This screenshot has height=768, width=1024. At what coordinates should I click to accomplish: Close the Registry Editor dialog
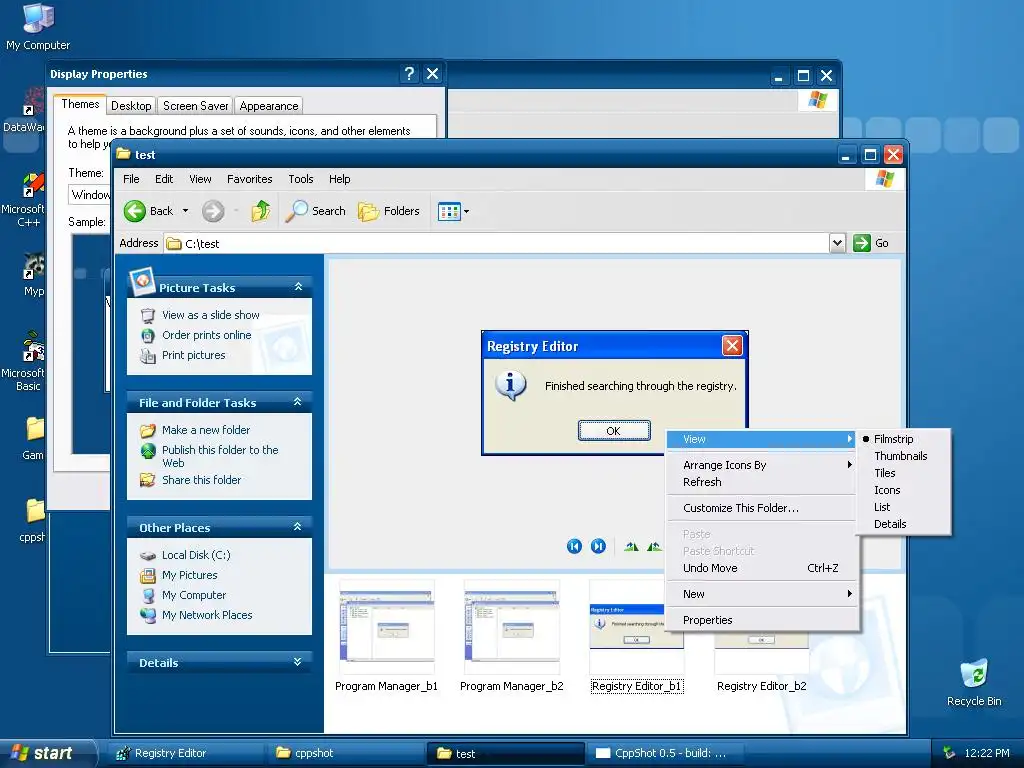click(732, 345)
